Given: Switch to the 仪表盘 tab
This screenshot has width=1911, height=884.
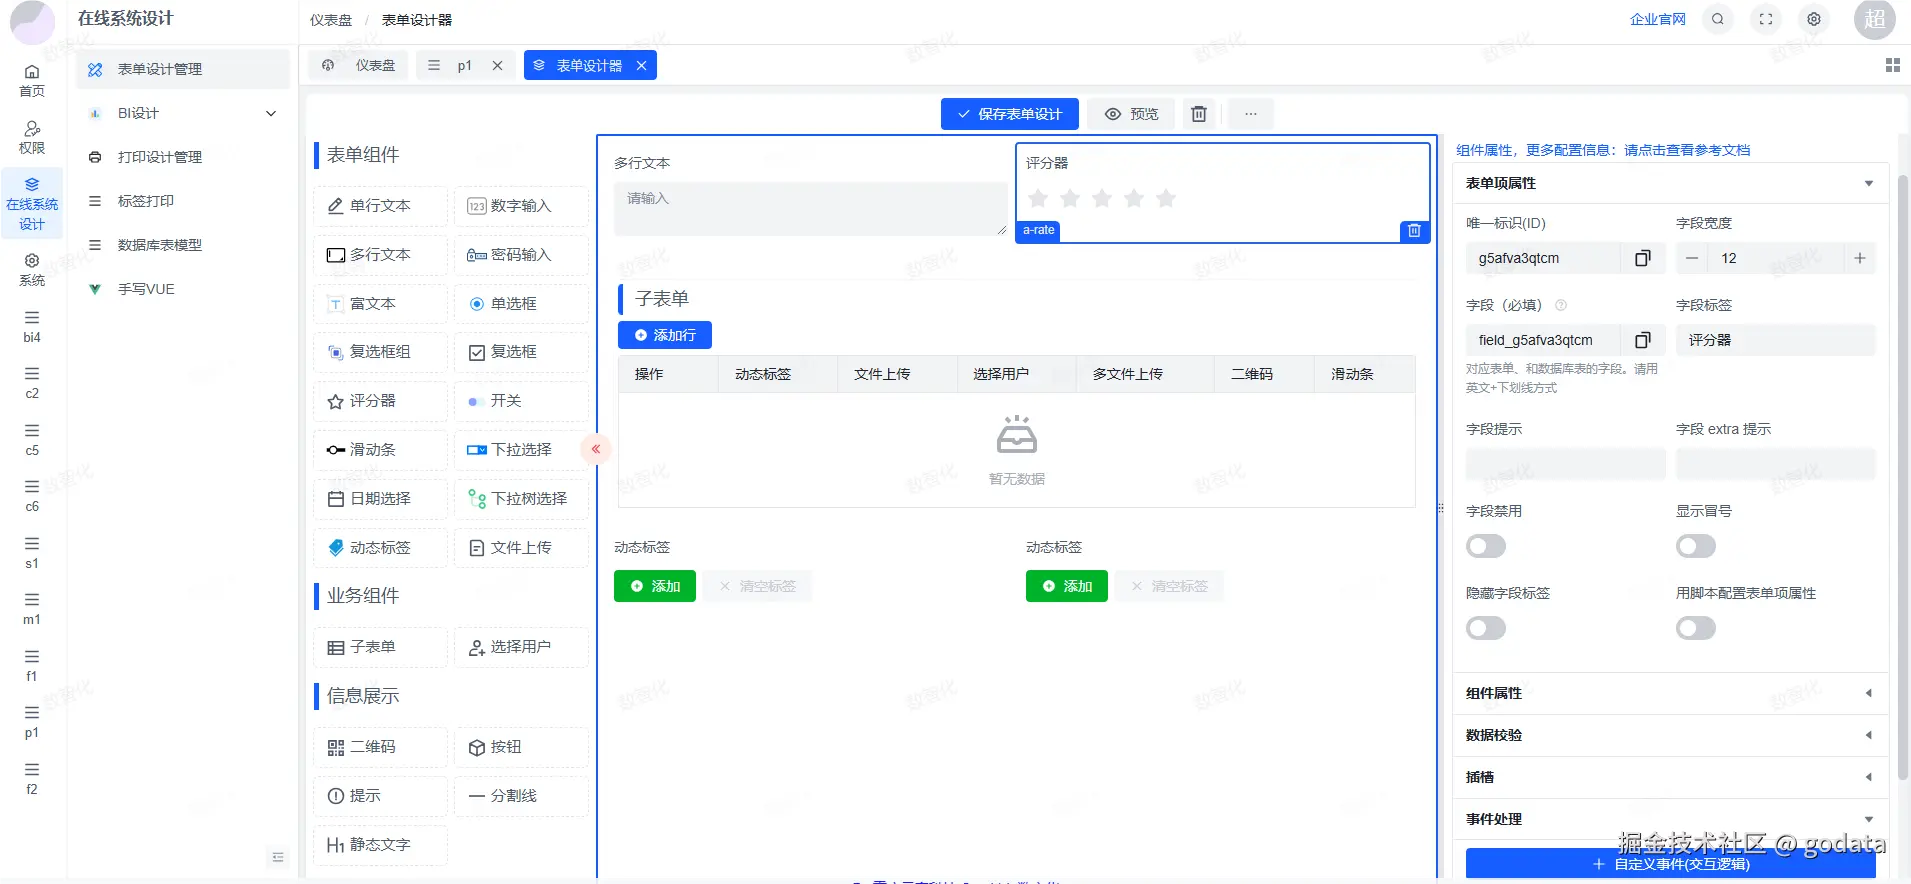Looking at the screenshot, I should (360, 65).
